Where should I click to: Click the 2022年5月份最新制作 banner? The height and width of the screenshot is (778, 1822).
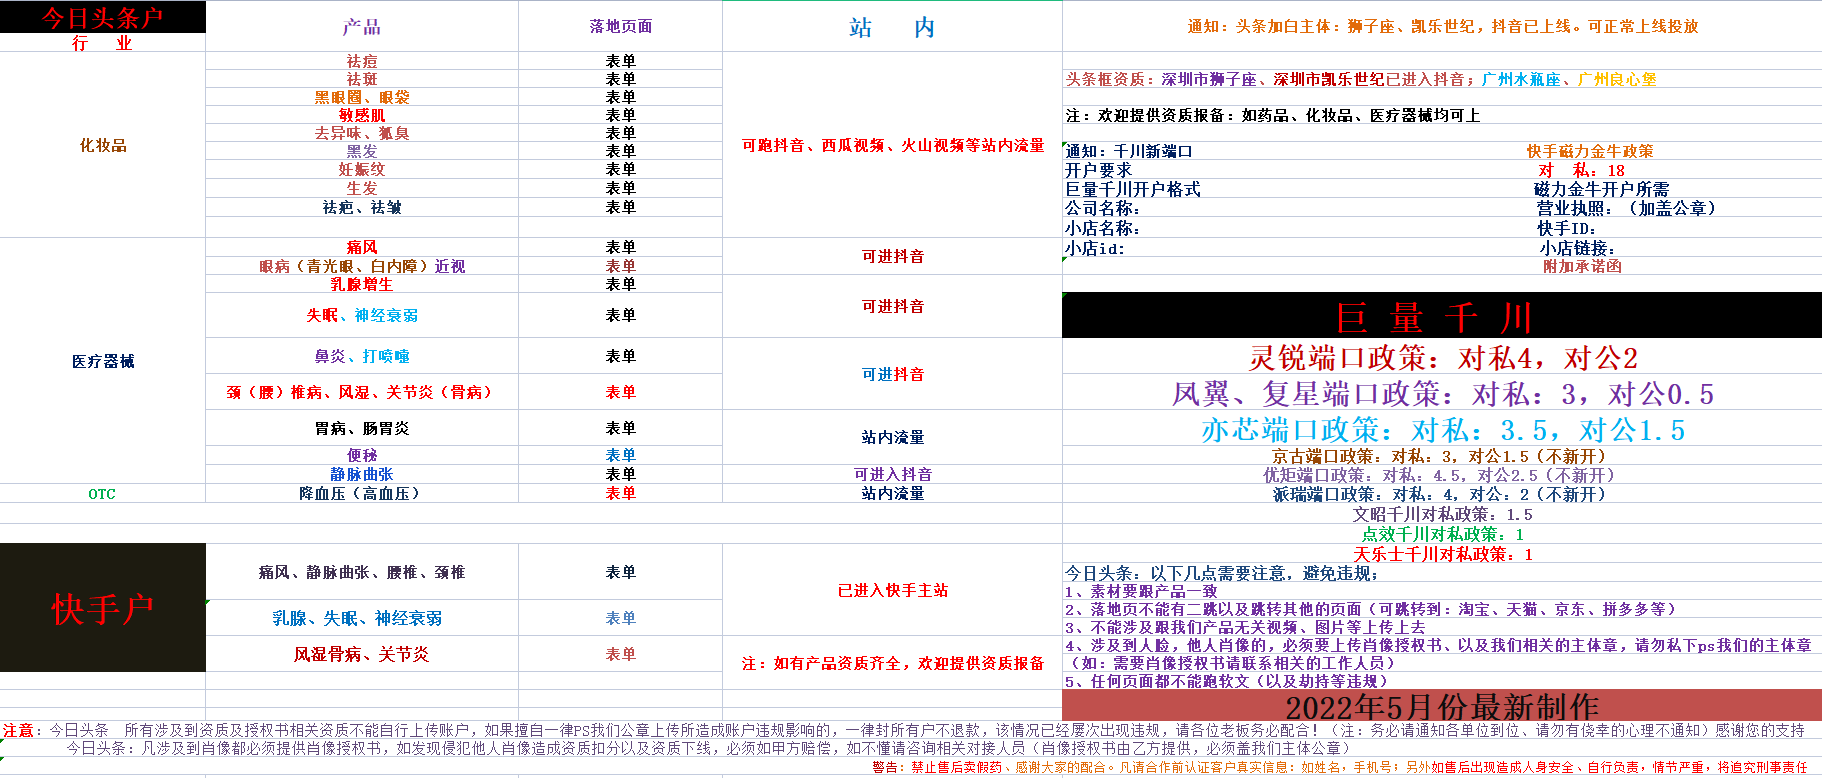[x=1442, y=706]
